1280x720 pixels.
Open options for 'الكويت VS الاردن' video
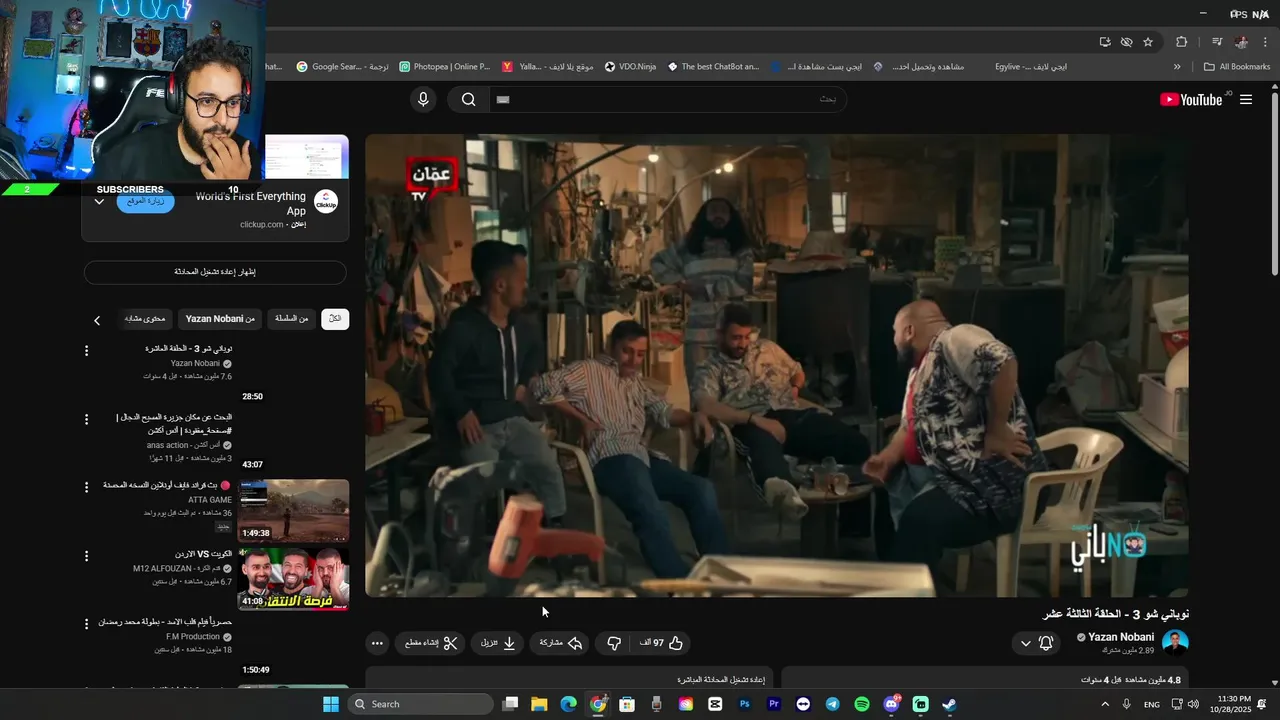point(86,555)
